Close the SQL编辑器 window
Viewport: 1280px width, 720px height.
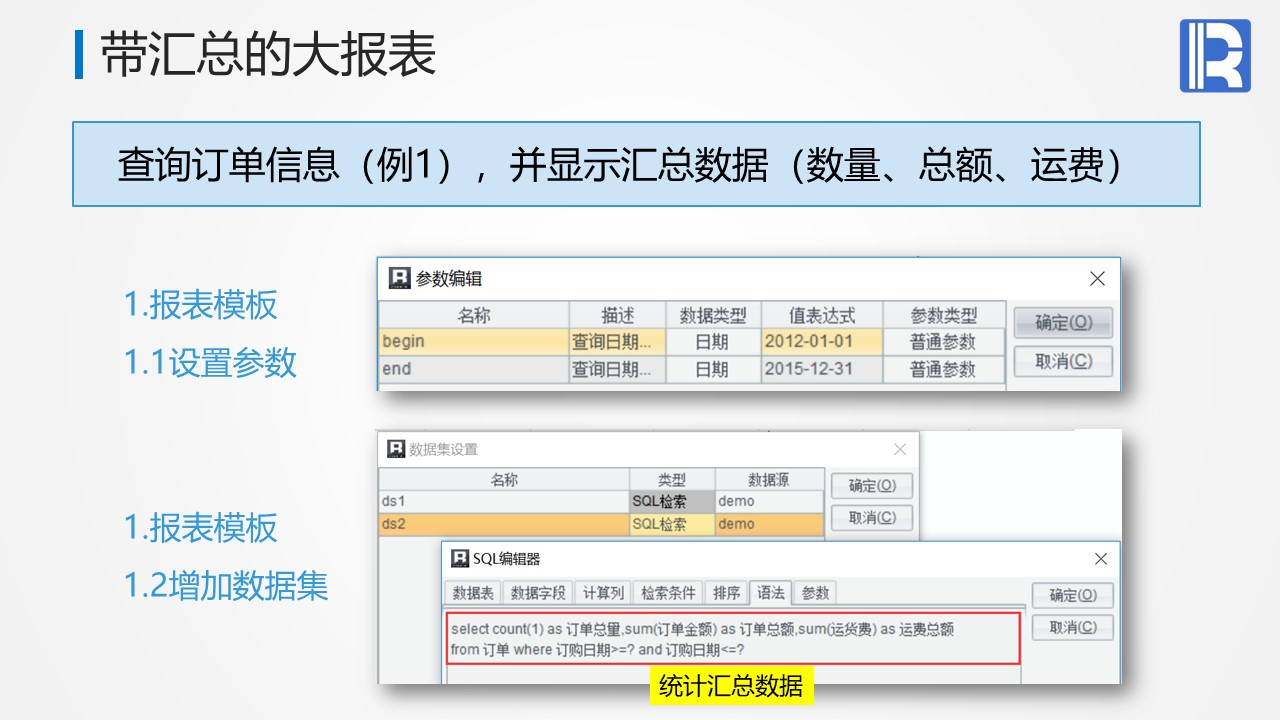click(x=1101, y=559)
